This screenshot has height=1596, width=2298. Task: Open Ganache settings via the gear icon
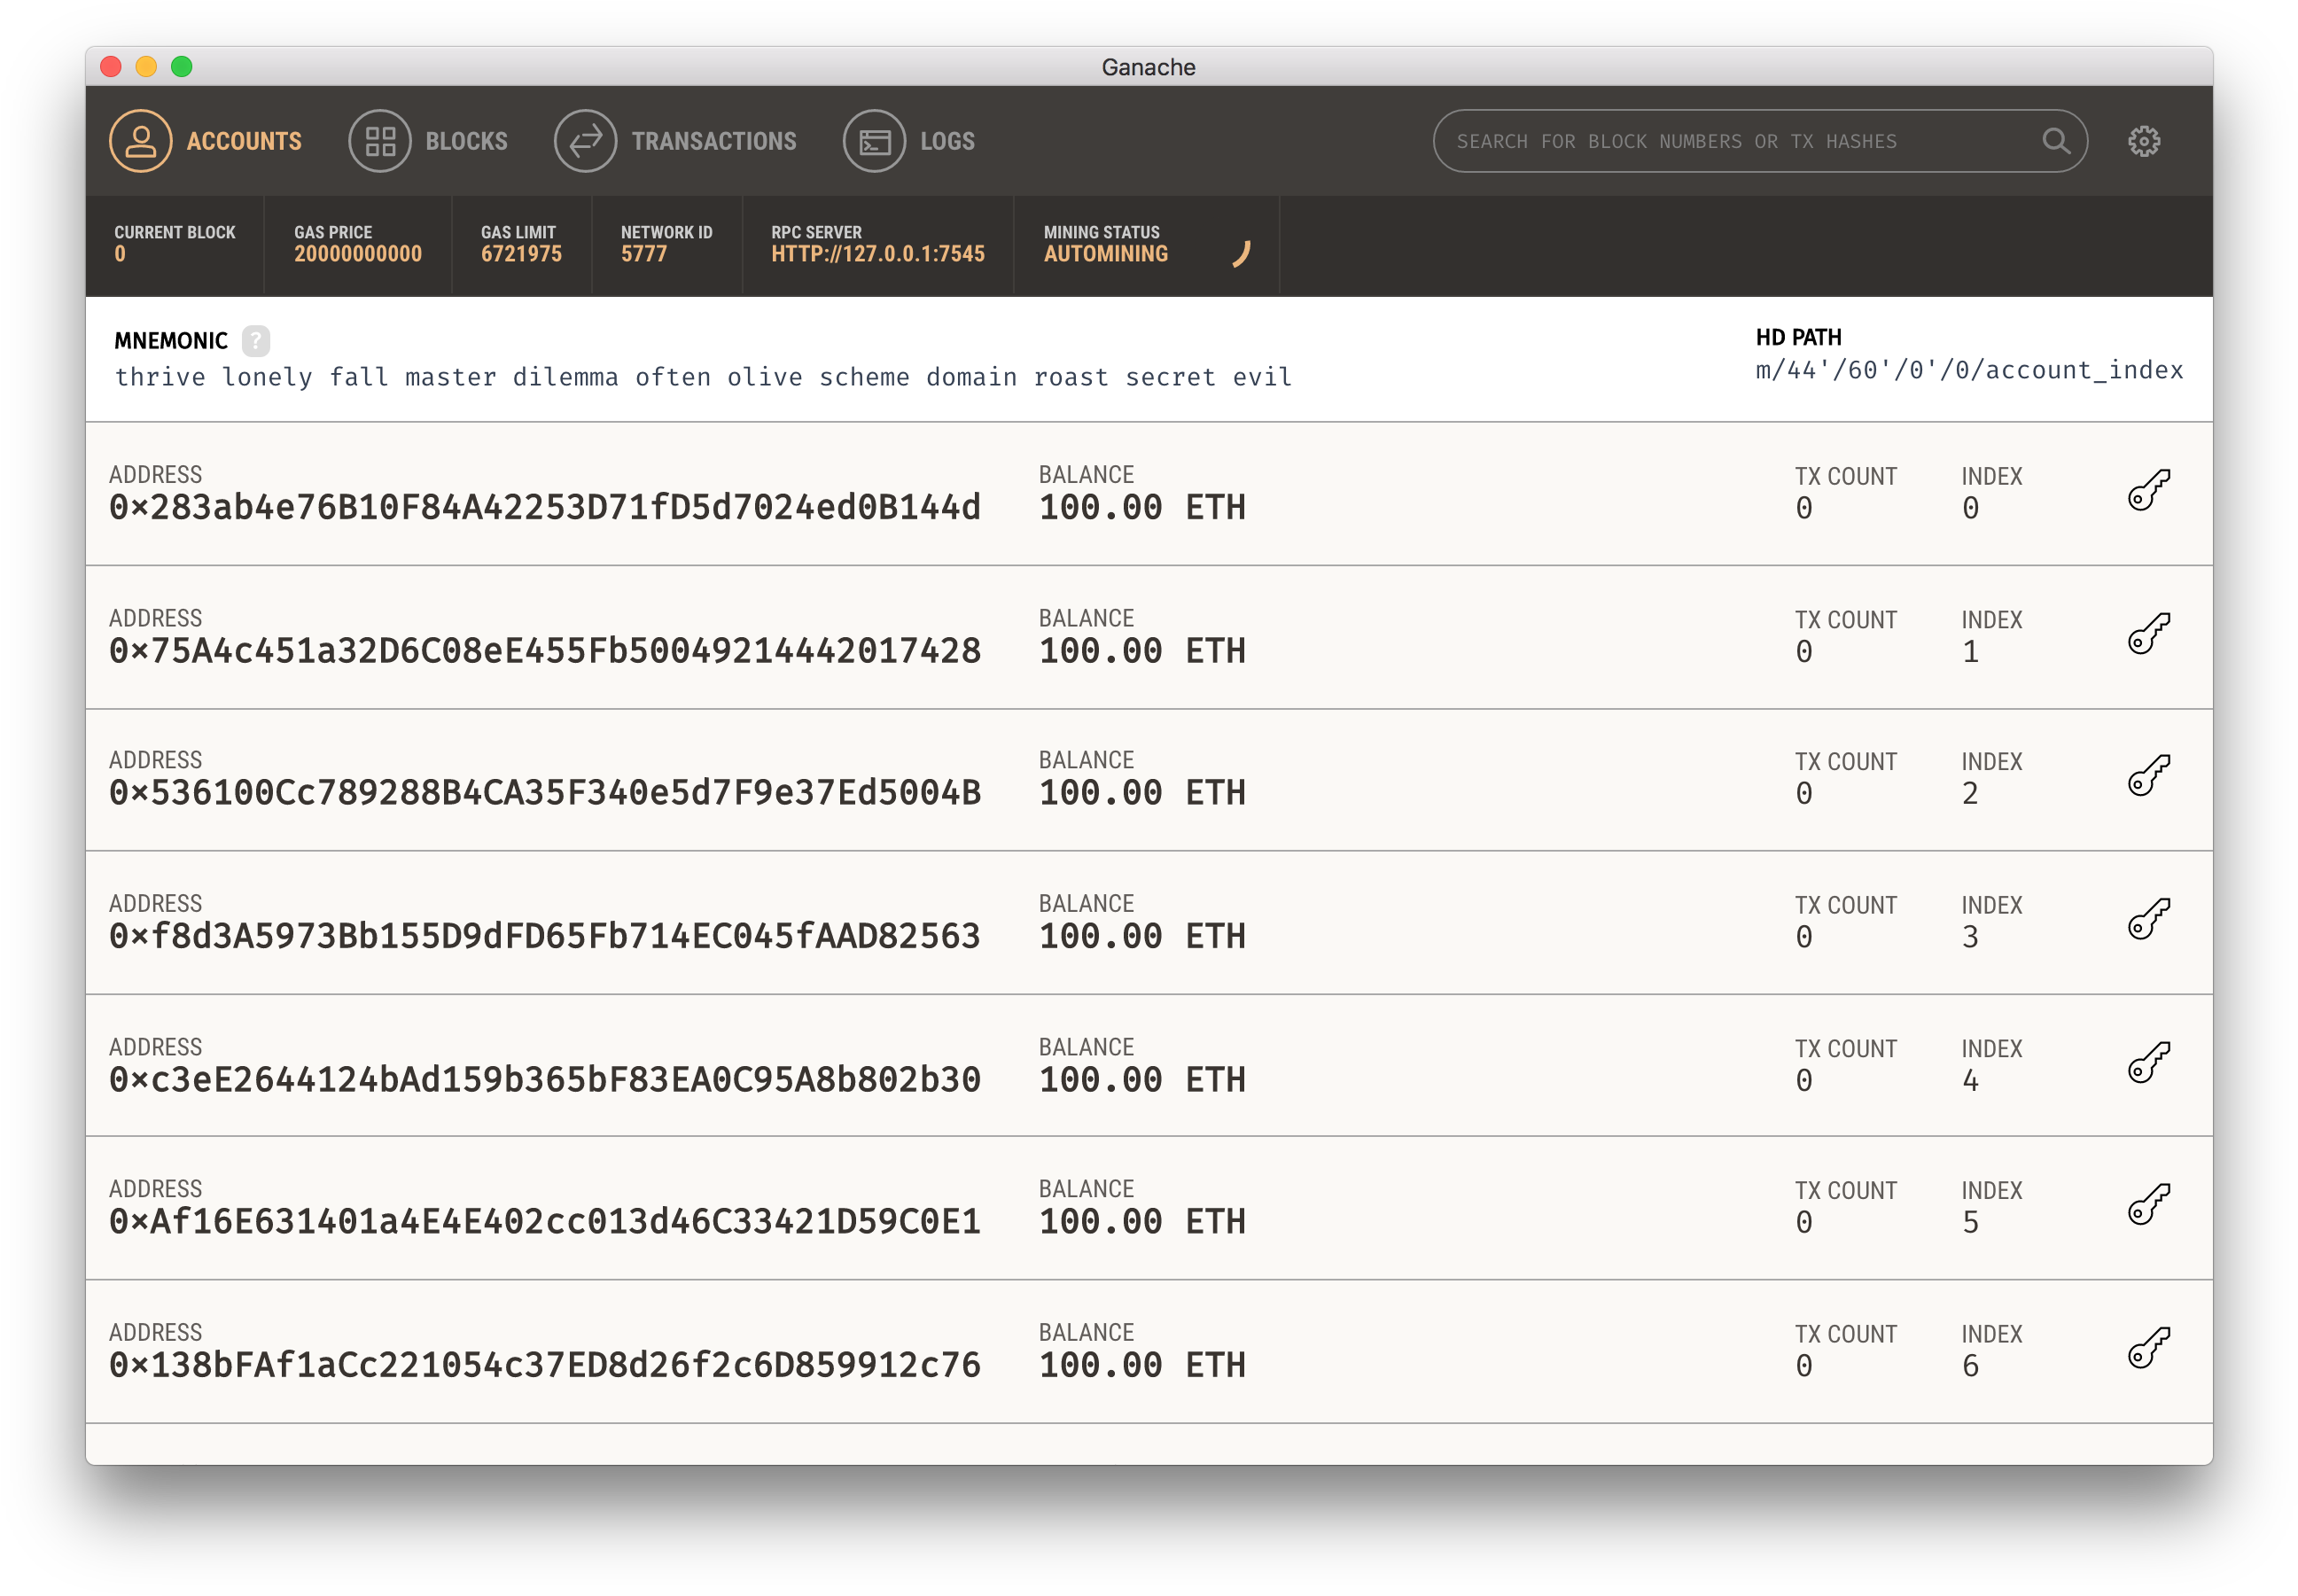click(x=2143, y=141)
